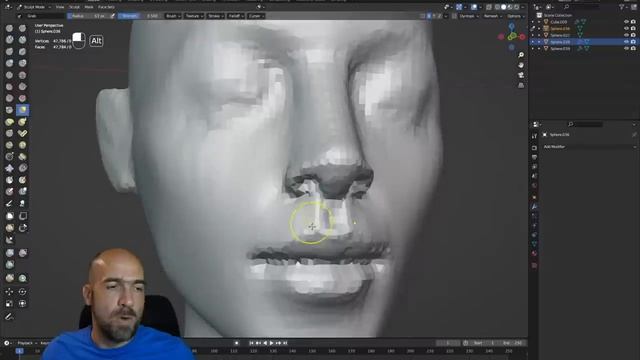Open the Texture dropdown
This screenshot has width=640, height=360.
coord(193,16)
